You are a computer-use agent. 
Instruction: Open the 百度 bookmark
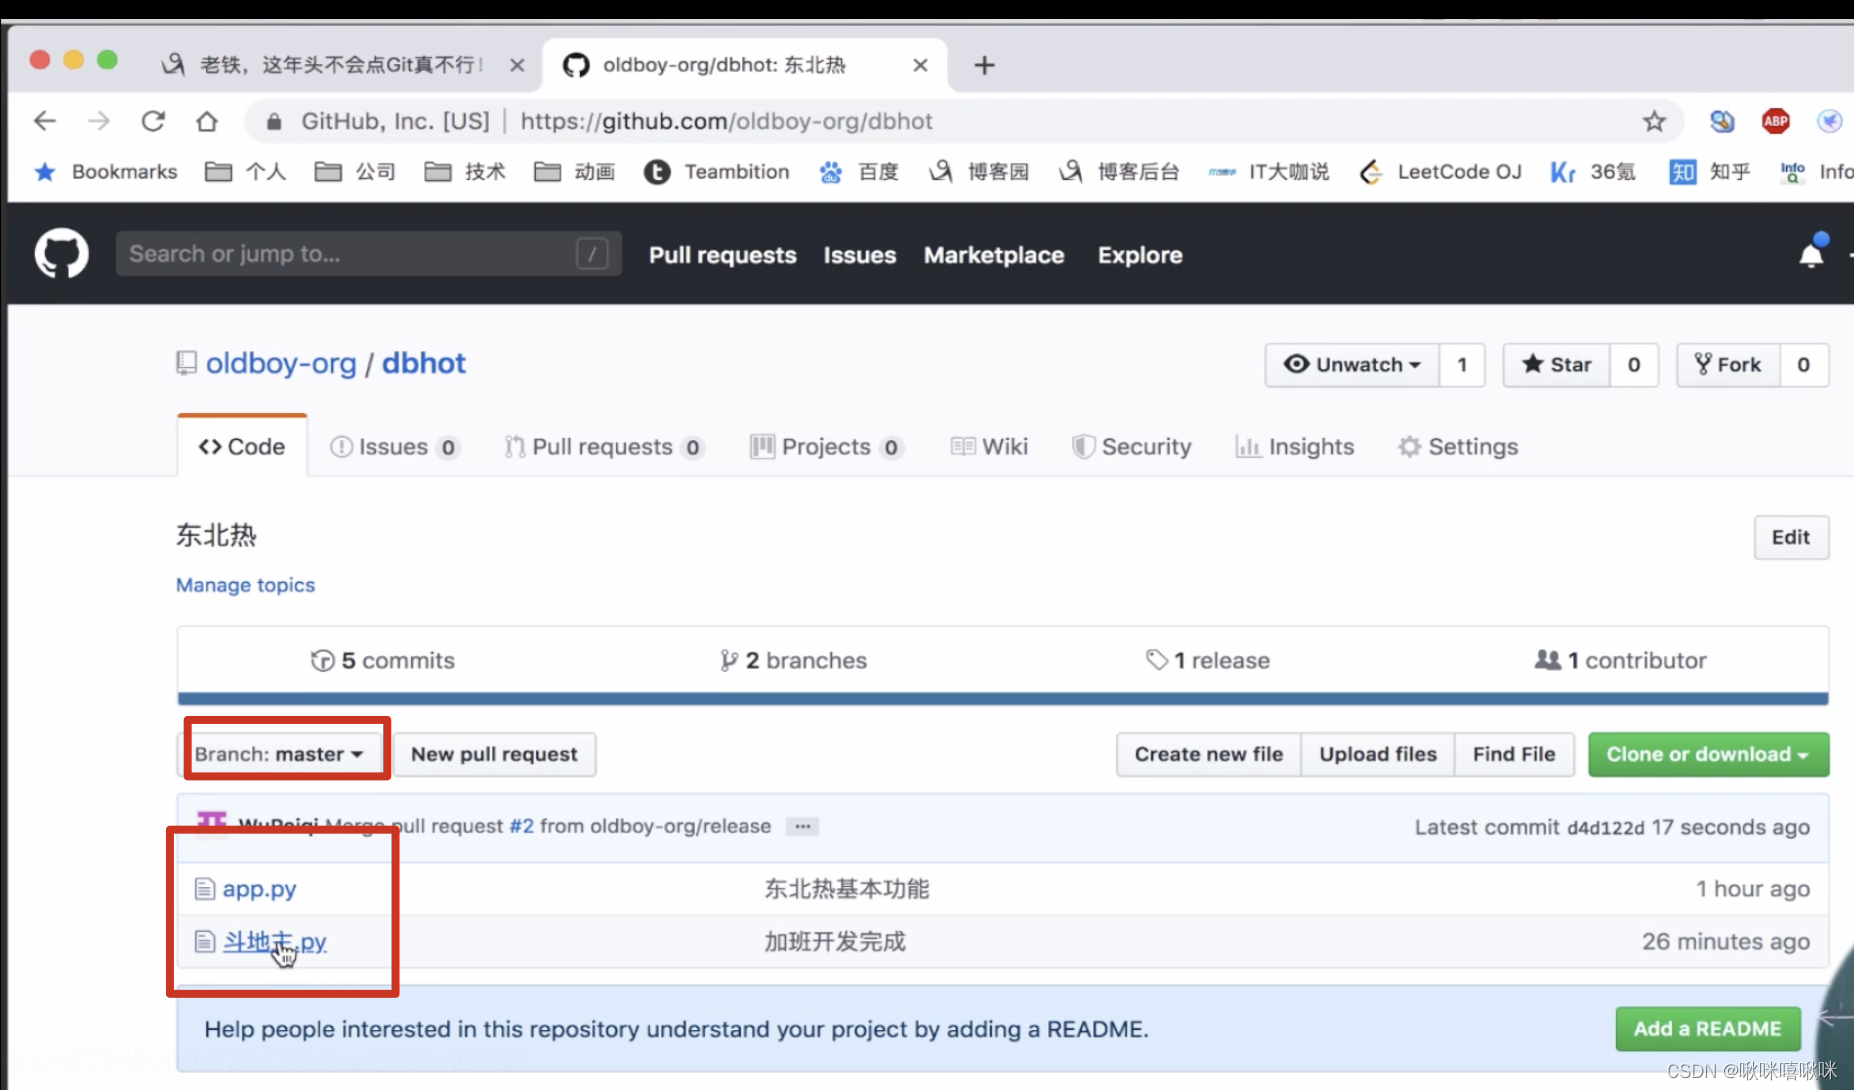(x=859, y=172)
